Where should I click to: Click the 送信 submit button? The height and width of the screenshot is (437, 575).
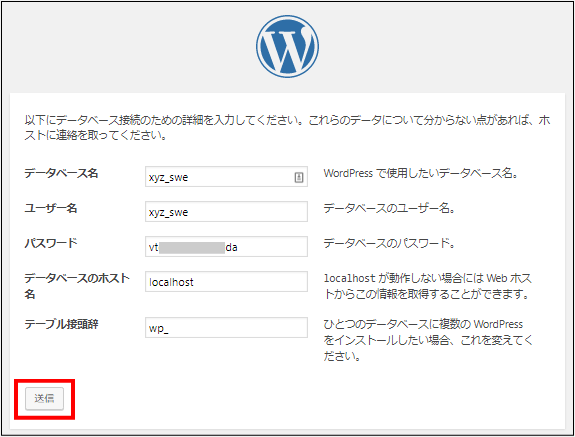44,399
